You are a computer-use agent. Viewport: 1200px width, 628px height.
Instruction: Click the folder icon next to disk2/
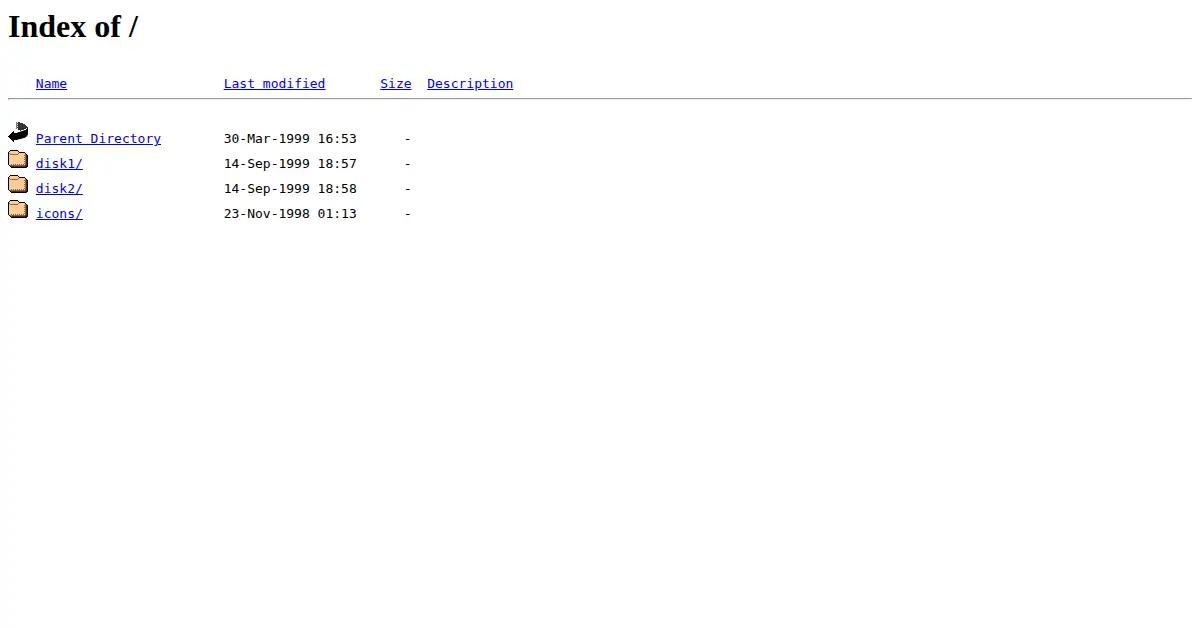[18, 184]
